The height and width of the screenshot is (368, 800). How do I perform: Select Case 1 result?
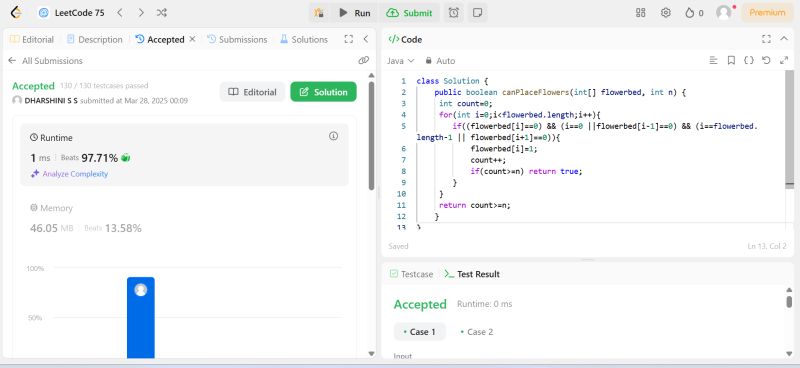pos(419,332)
